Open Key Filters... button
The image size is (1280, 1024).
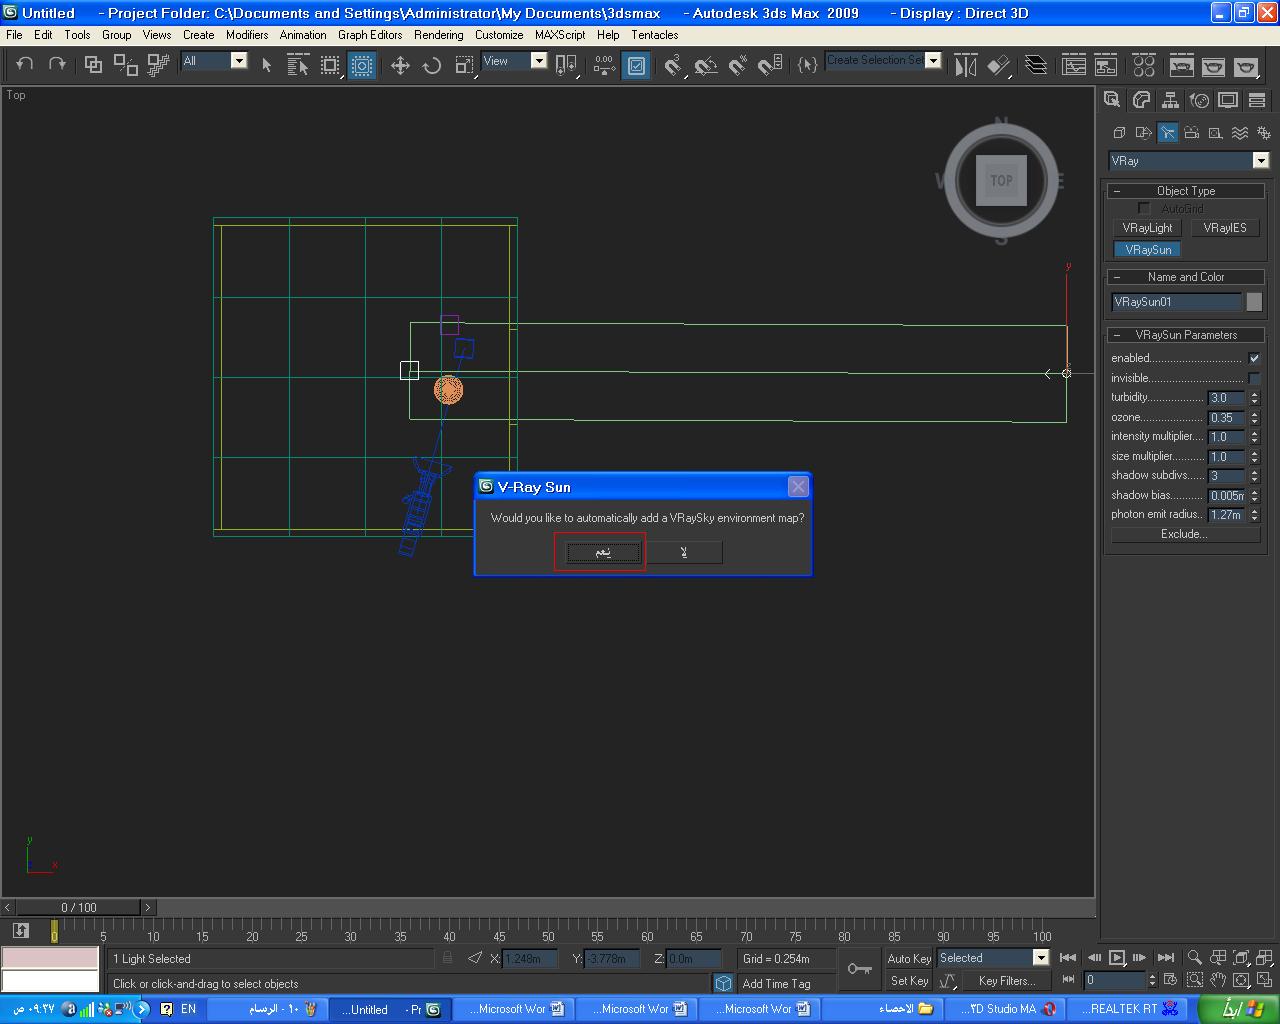1007,981
